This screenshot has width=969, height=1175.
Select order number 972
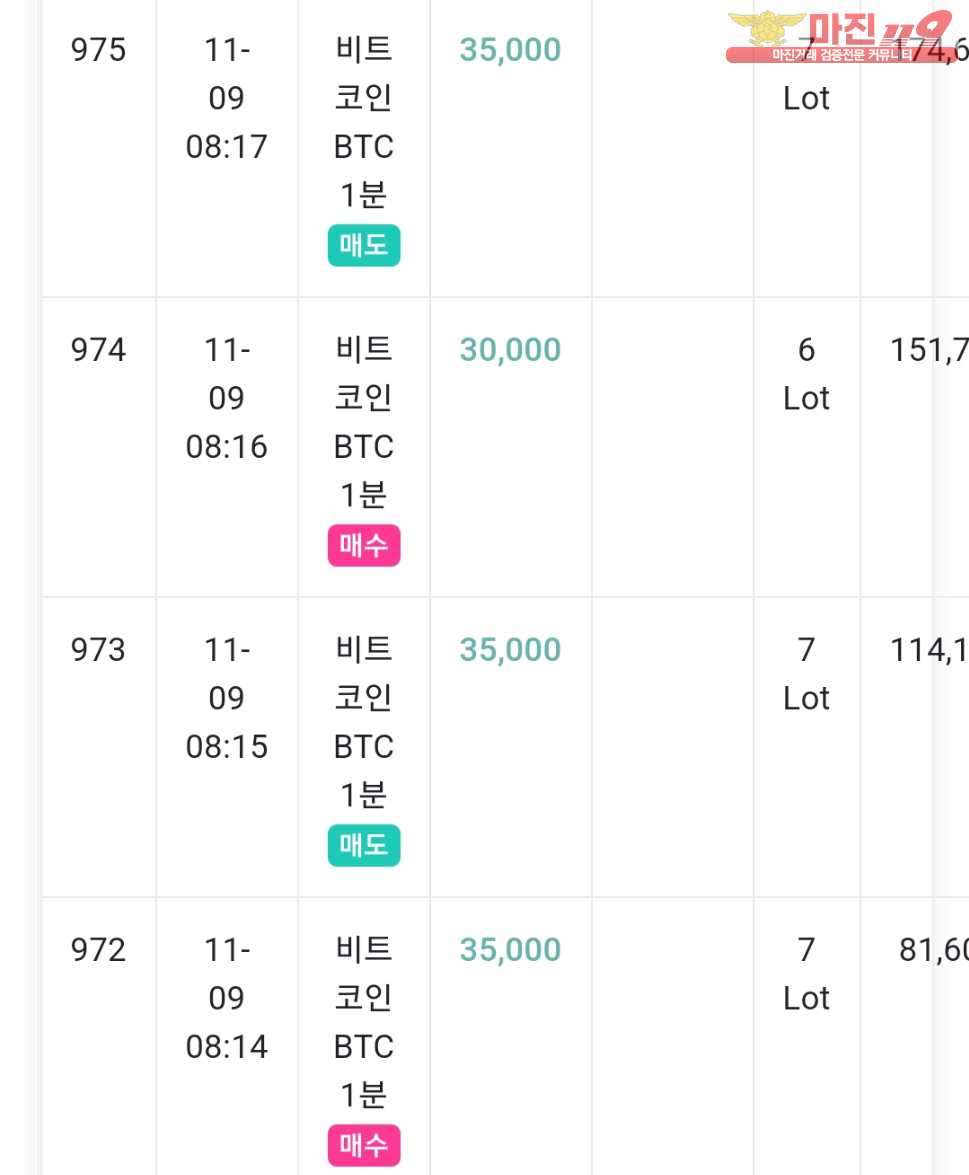tap(98, 950)
